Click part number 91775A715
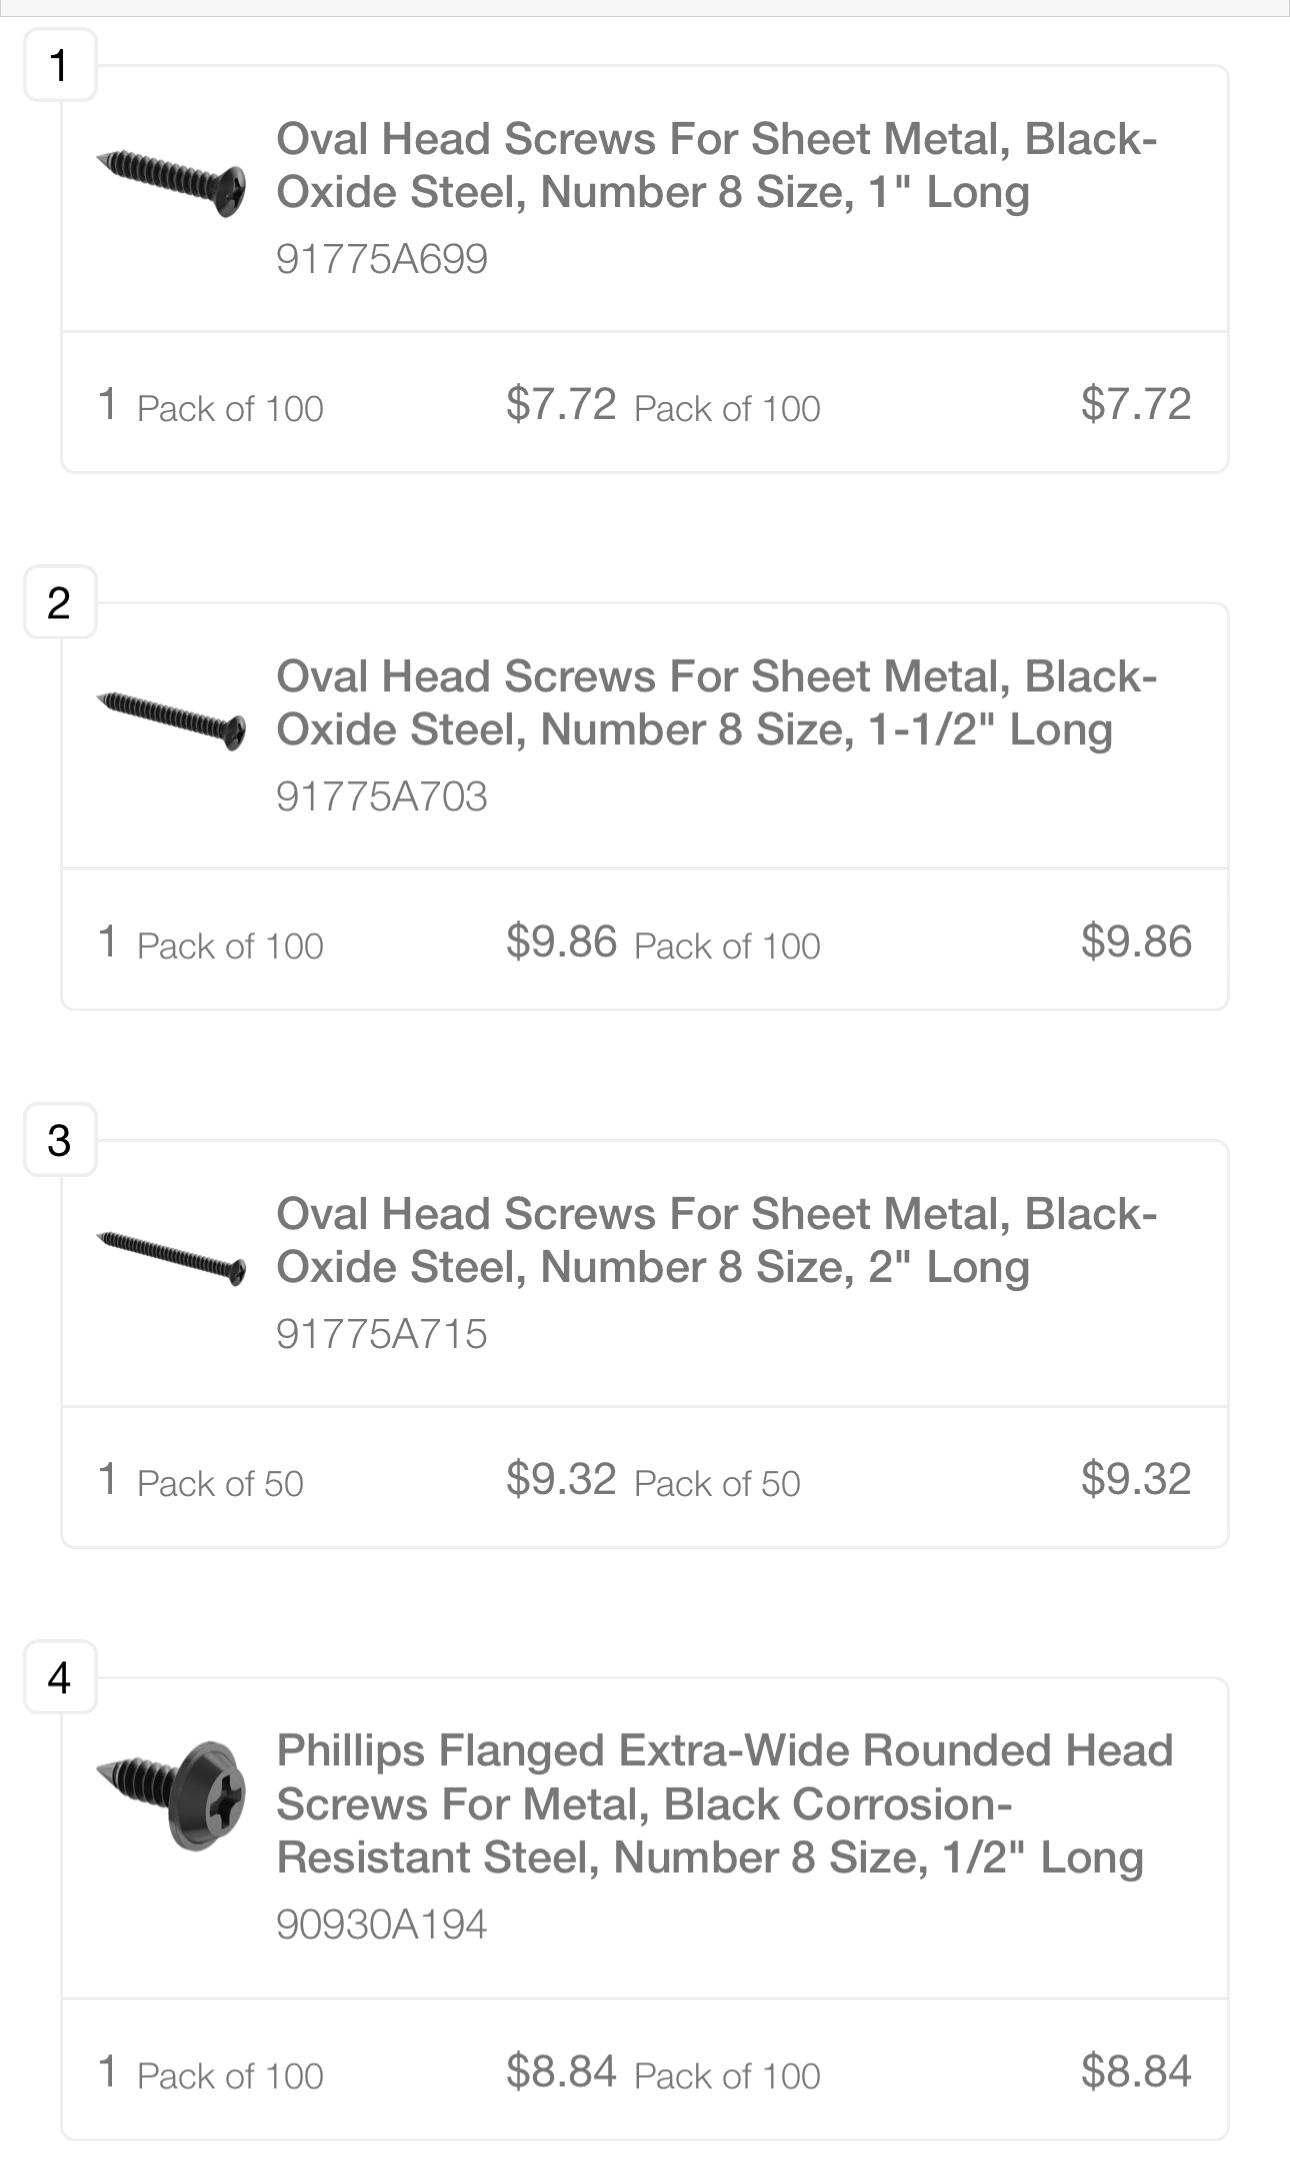 [381, 1334]
